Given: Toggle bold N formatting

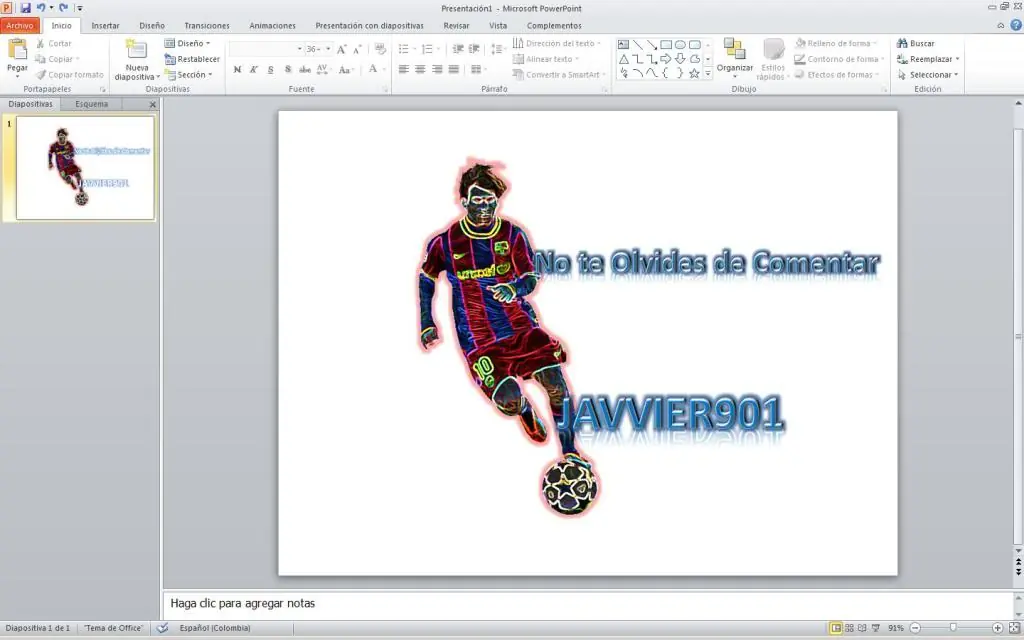Looking at the screenshot, I should [x=237, y=69].
